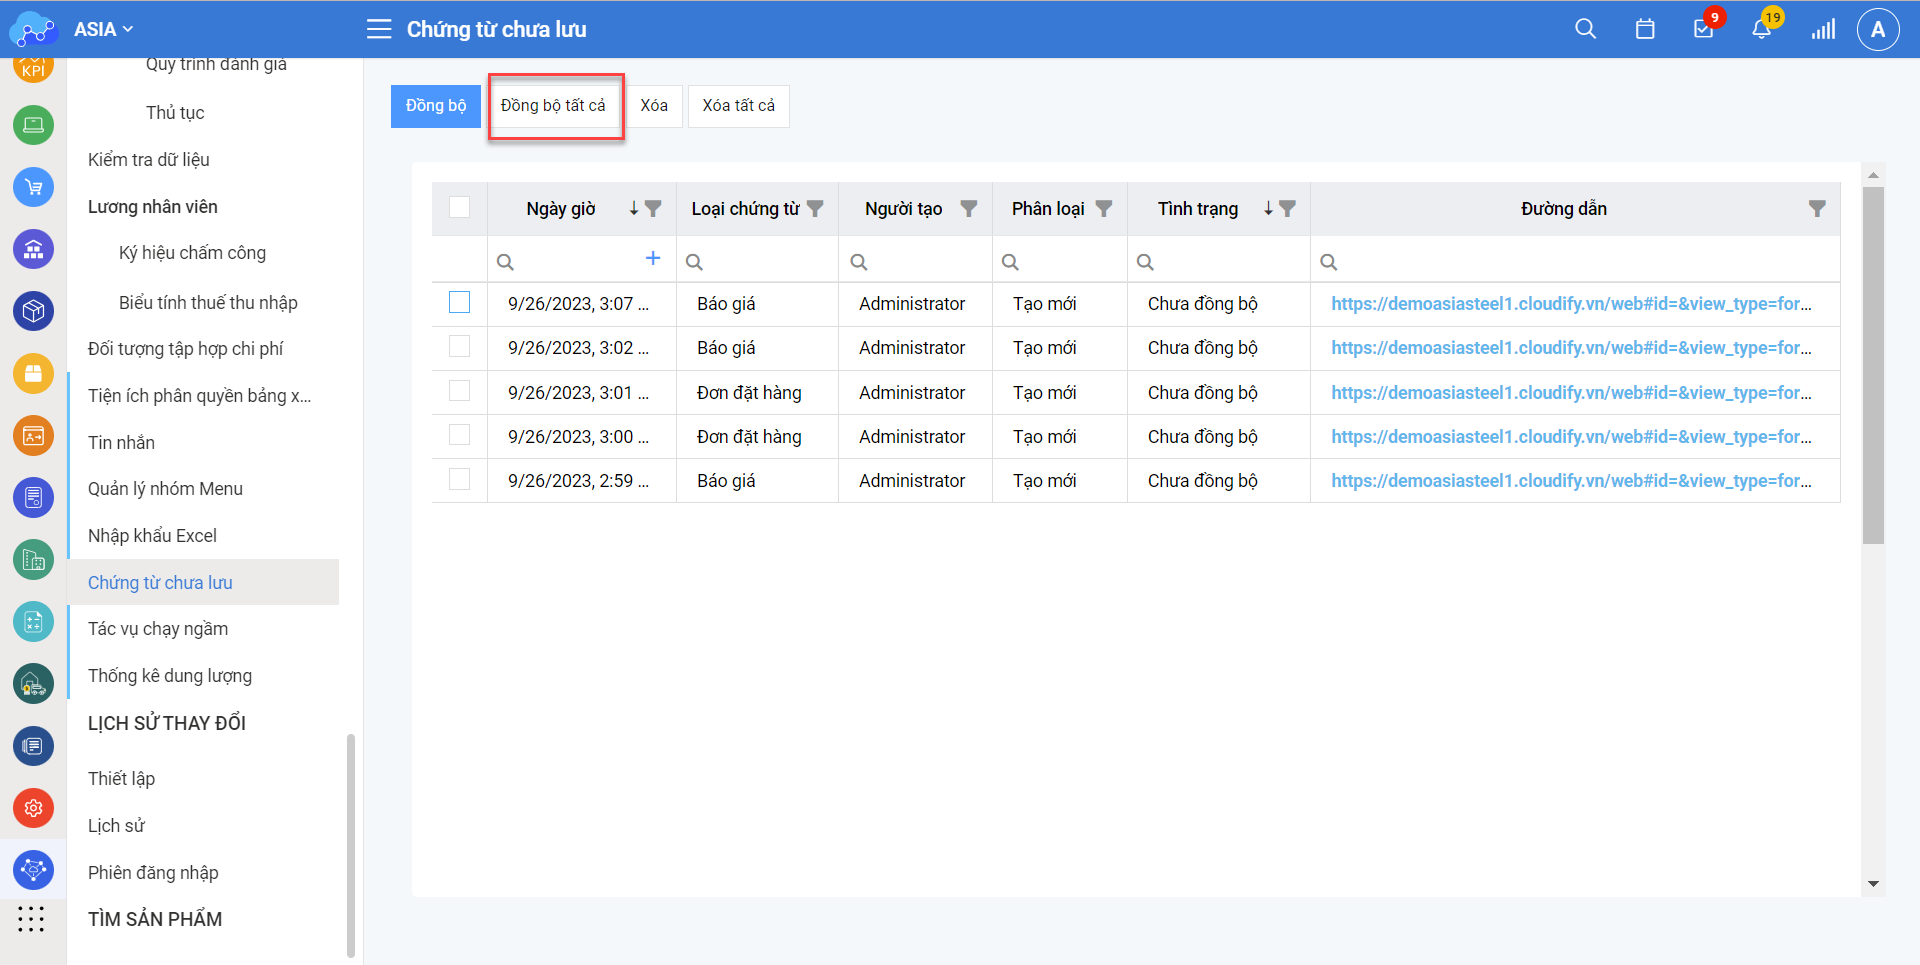Click the signal bars icon

tap(1823, 29)
